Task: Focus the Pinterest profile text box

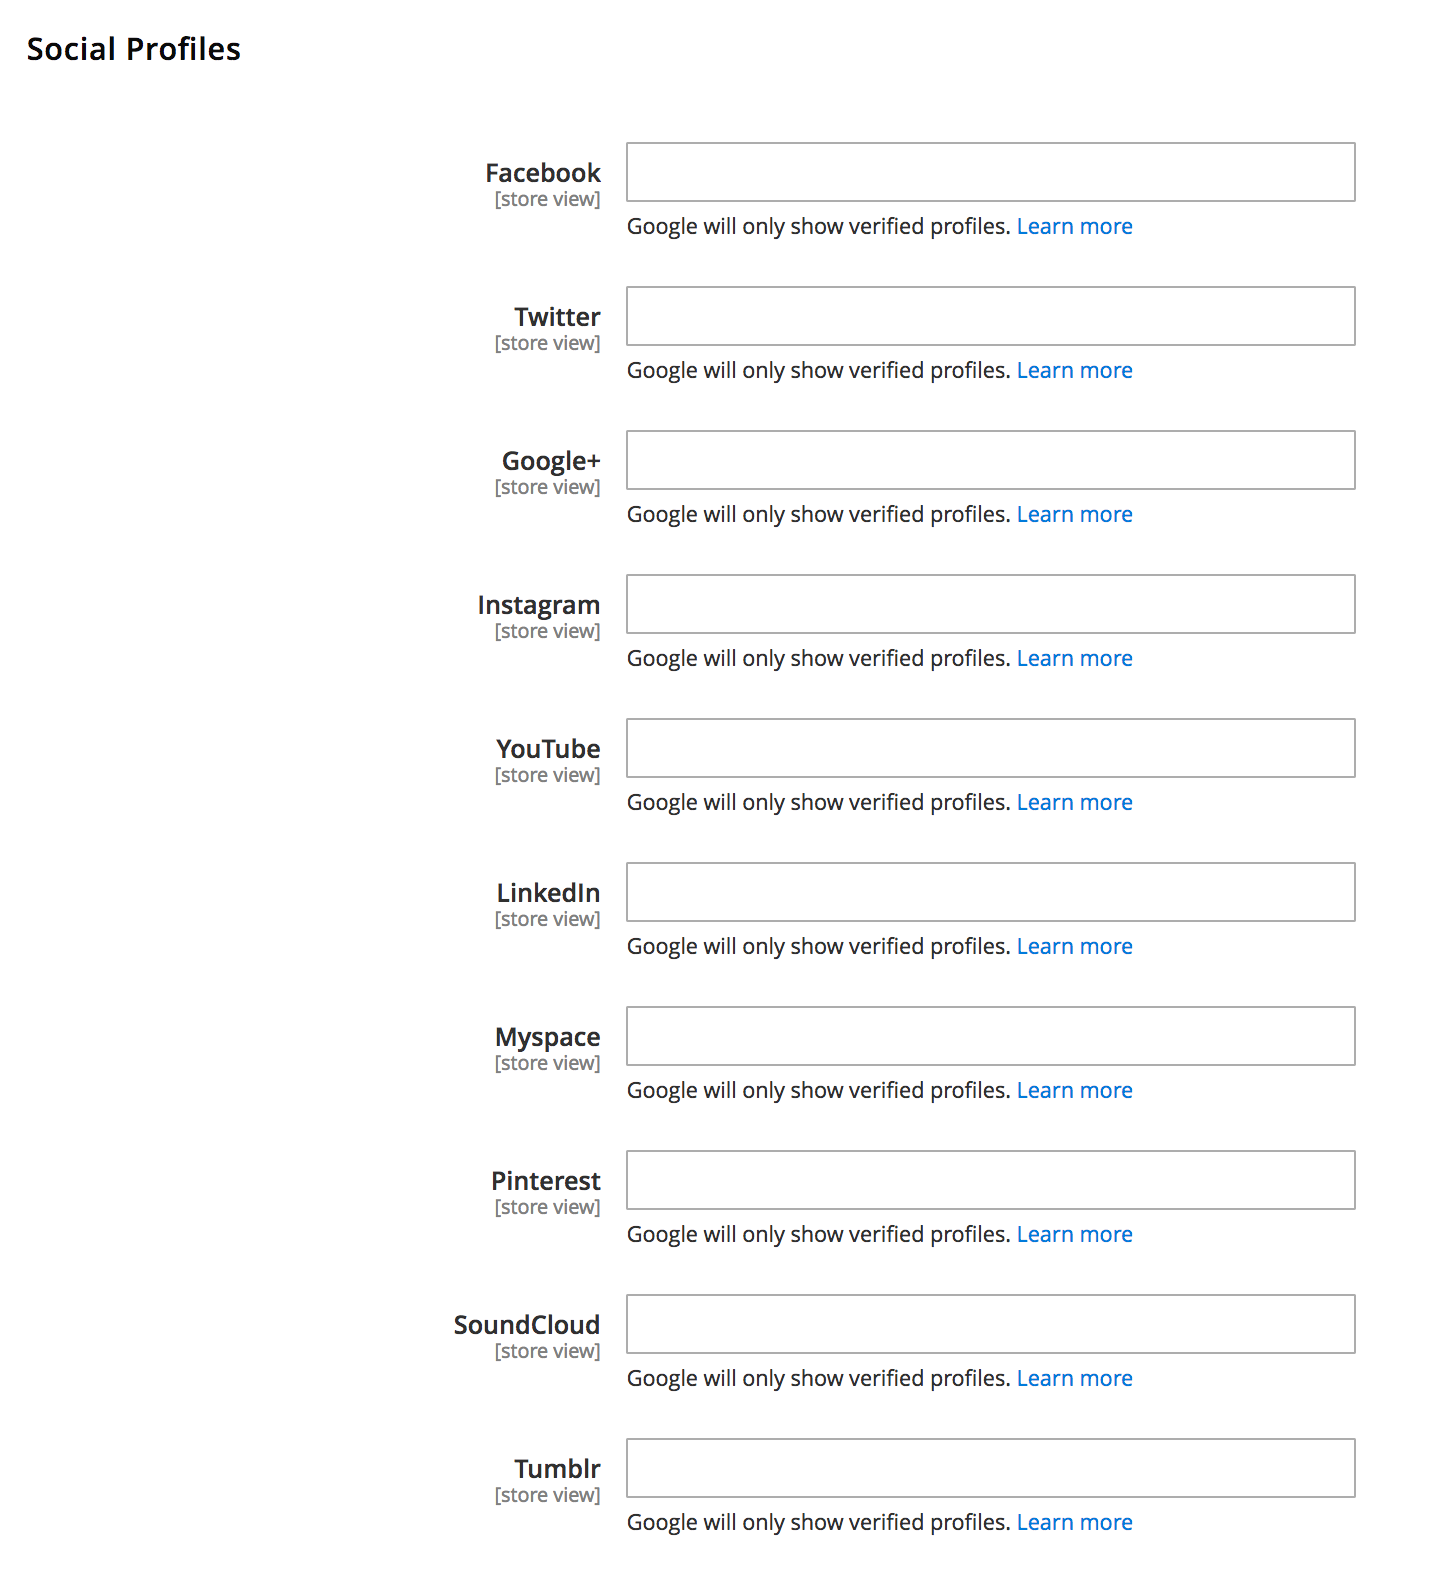Action: (991, 1180)
